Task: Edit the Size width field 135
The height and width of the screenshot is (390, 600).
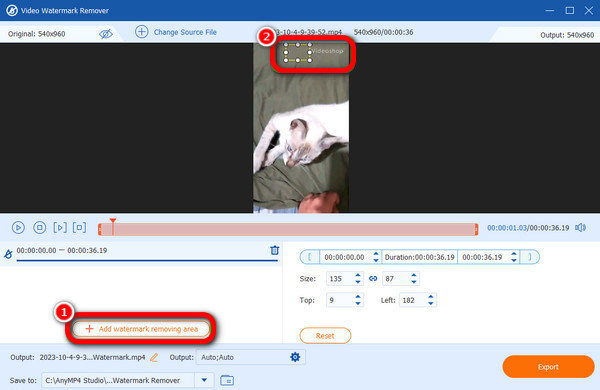Action: [339, 279]
